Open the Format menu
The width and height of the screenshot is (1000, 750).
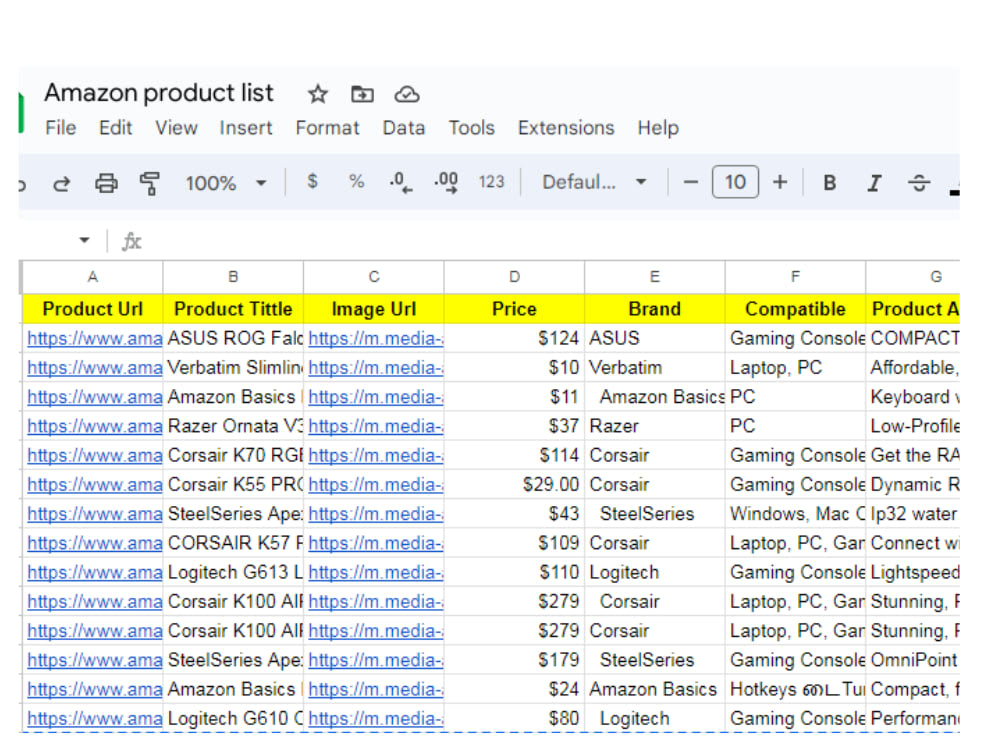click(327, 128)
